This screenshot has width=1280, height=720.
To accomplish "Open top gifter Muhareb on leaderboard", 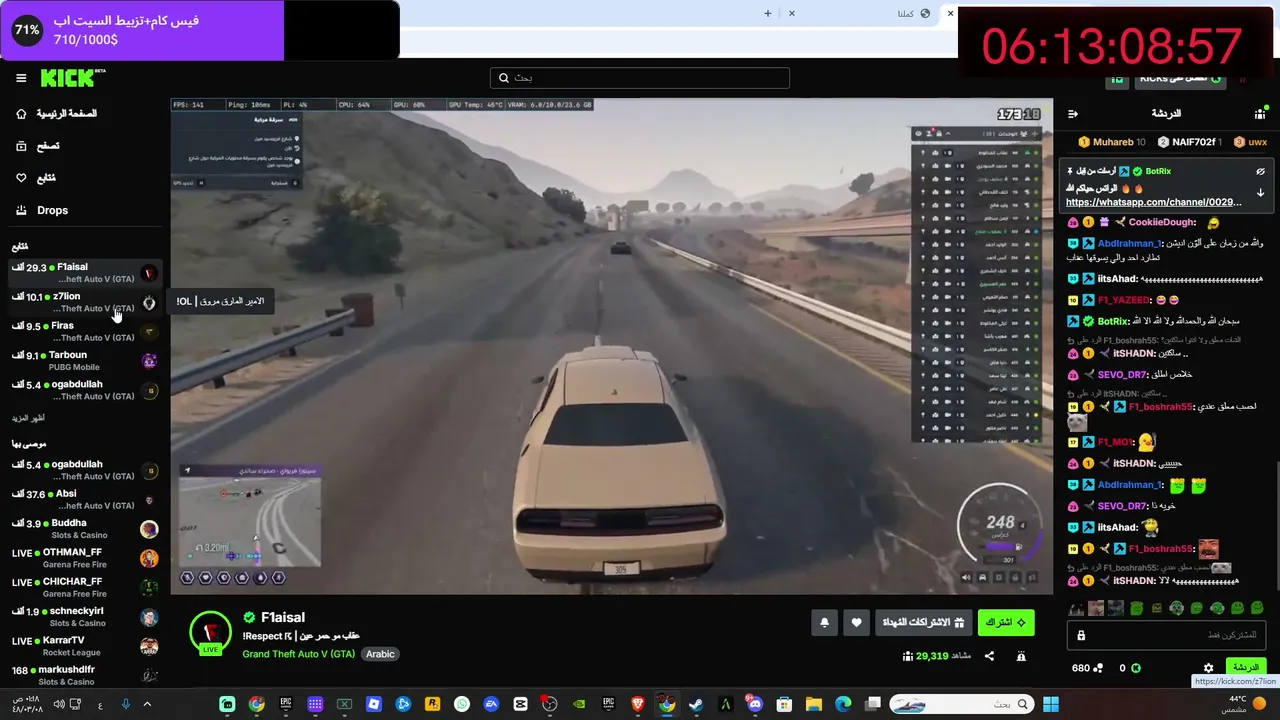I will point(1111,142).
